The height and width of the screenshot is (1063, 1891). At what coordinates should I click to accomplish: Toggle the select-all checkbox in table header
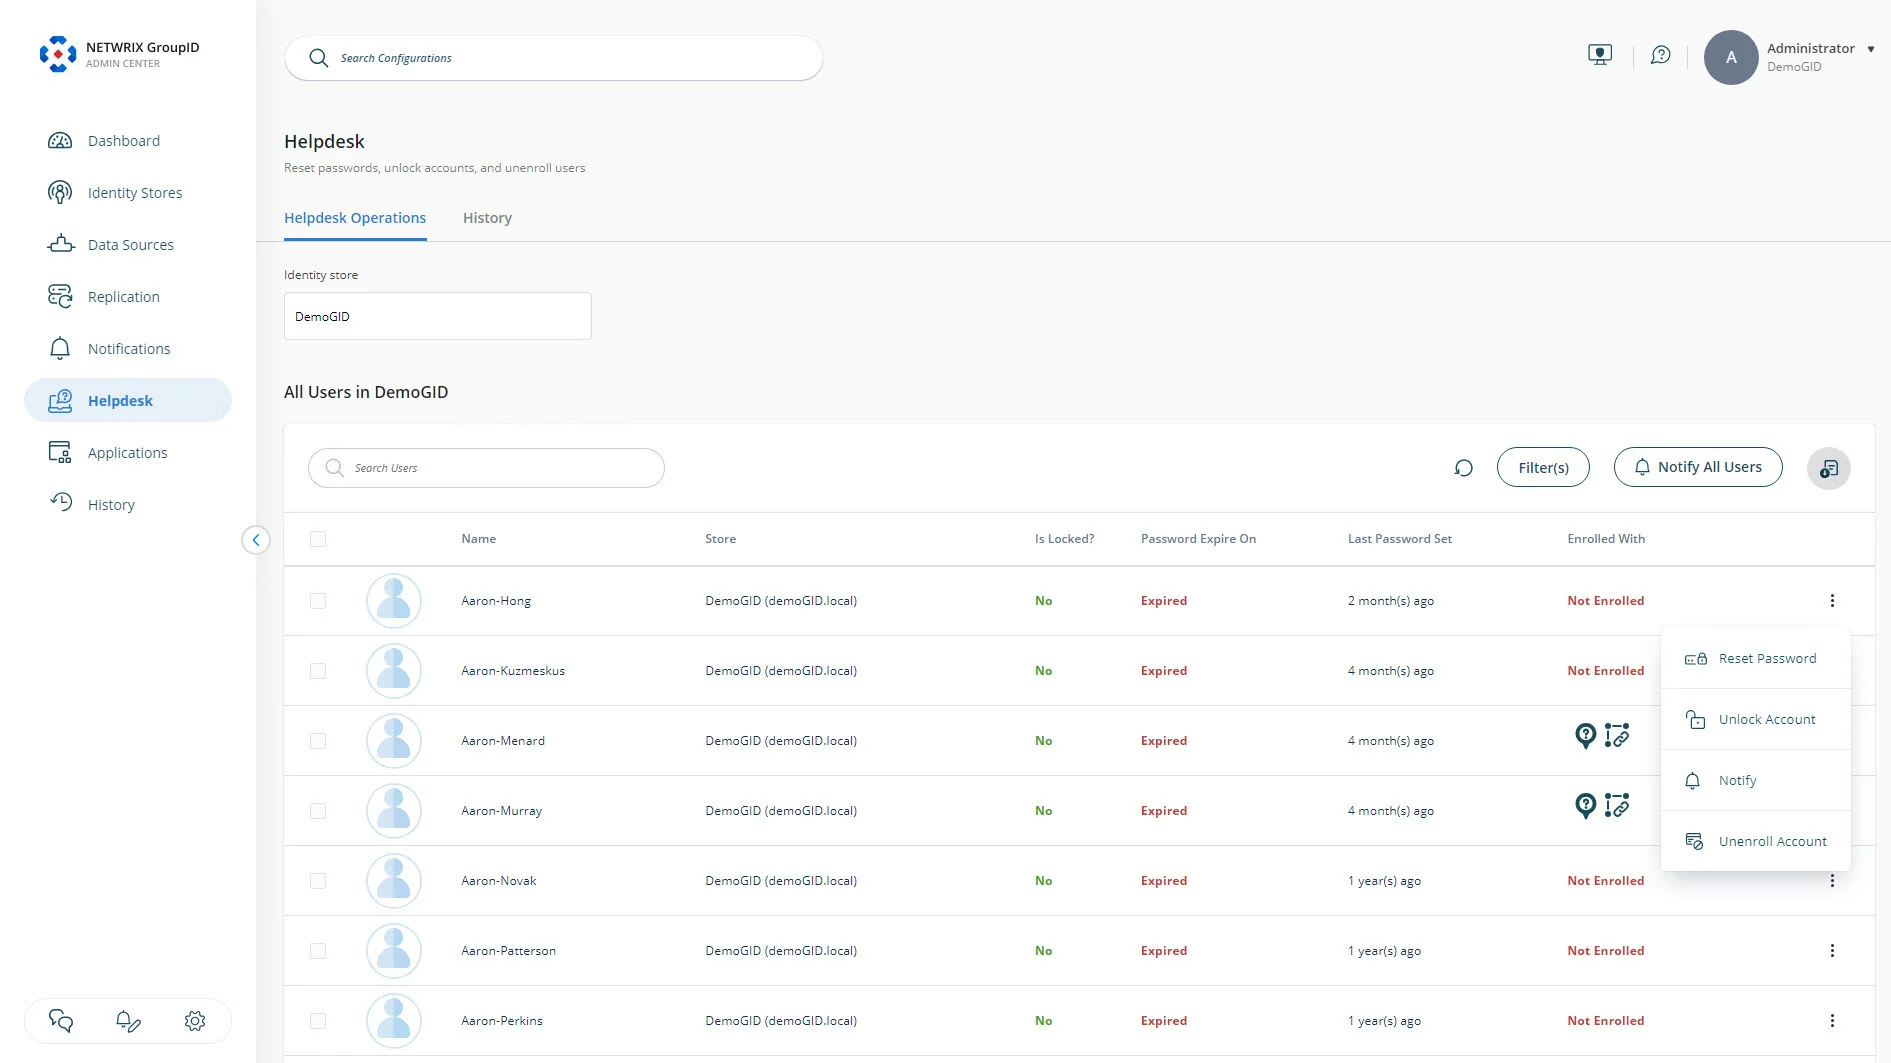(x=318, y=539)
